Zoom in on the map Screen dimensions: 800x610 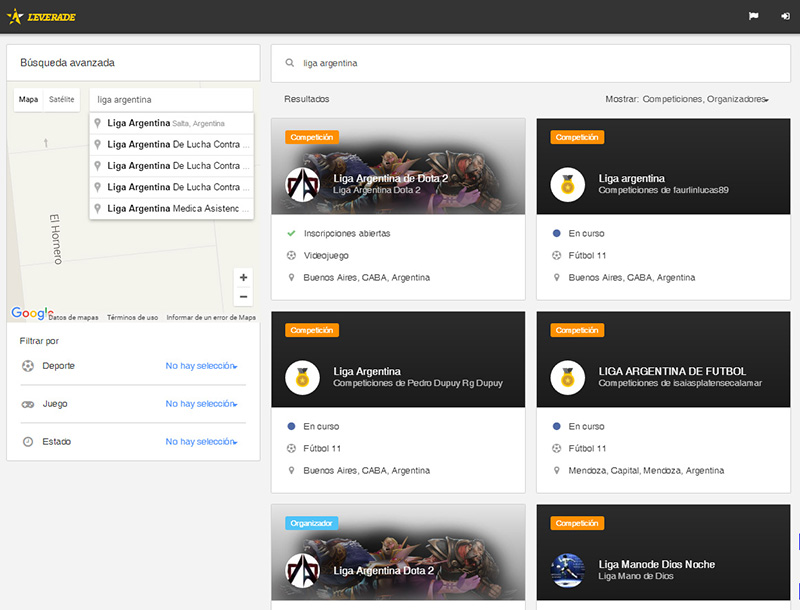click(243, 278)
